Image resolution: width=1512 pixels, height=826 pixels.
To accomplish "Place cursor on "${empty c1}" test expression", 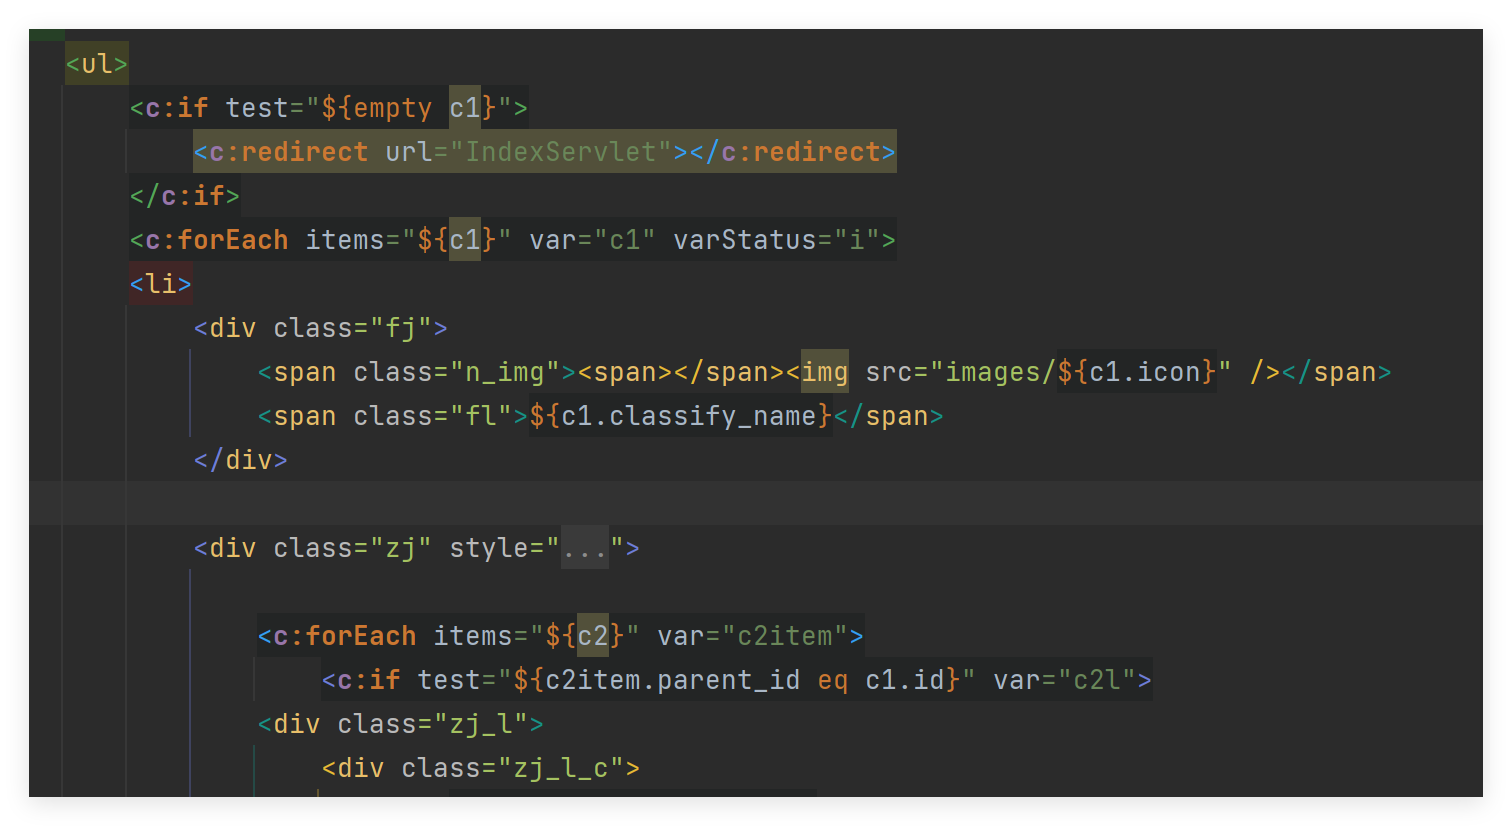I will (409, 108).
